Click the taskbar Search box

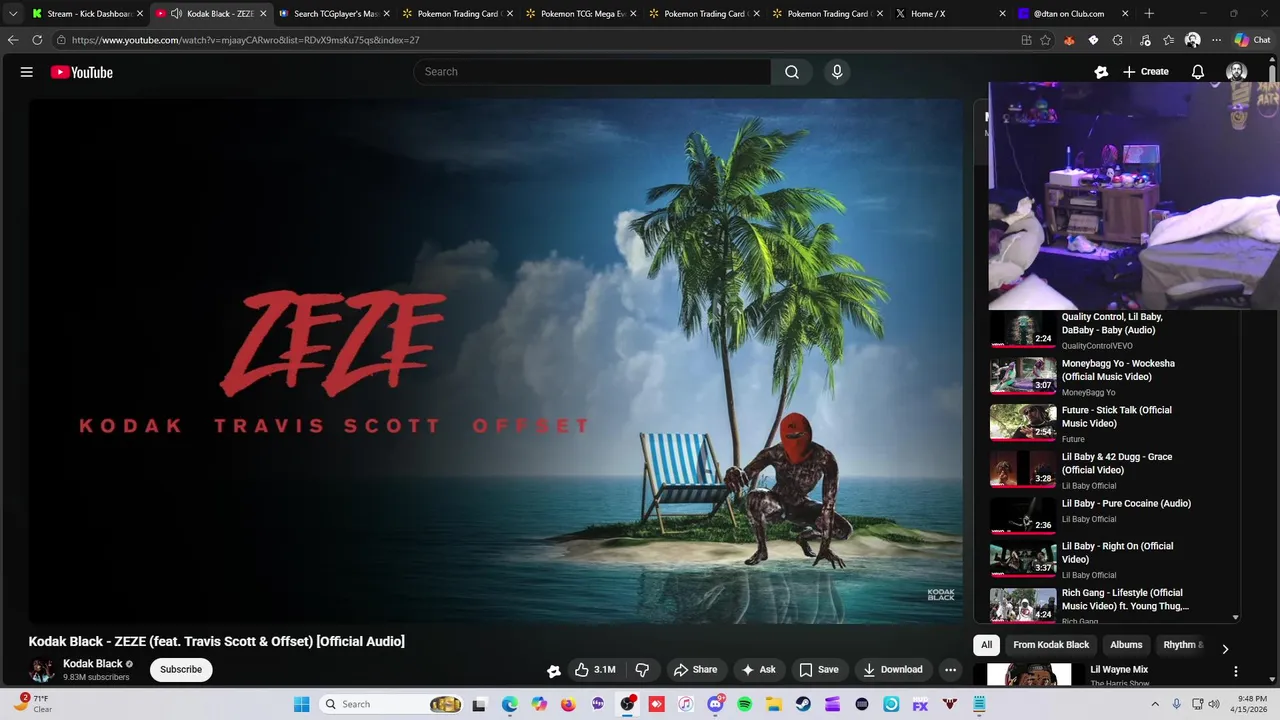pos(392,704)
